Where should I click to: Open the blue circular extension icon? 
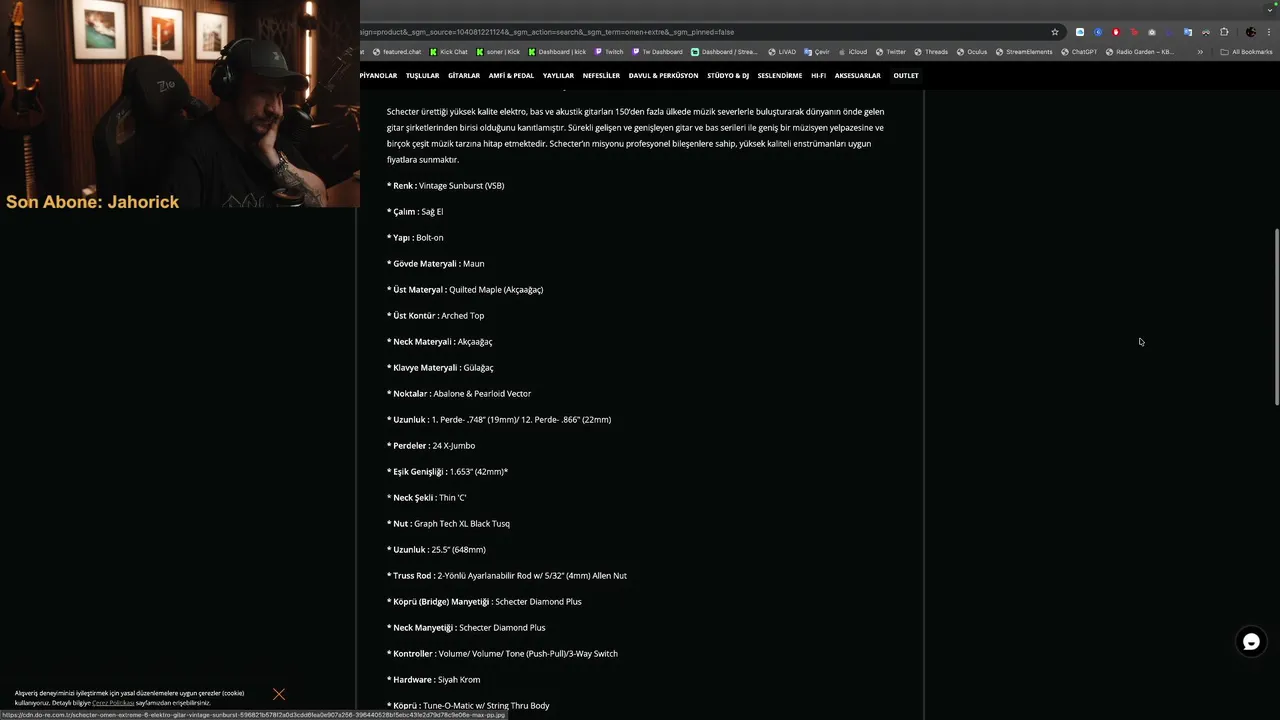point(1098,32)
